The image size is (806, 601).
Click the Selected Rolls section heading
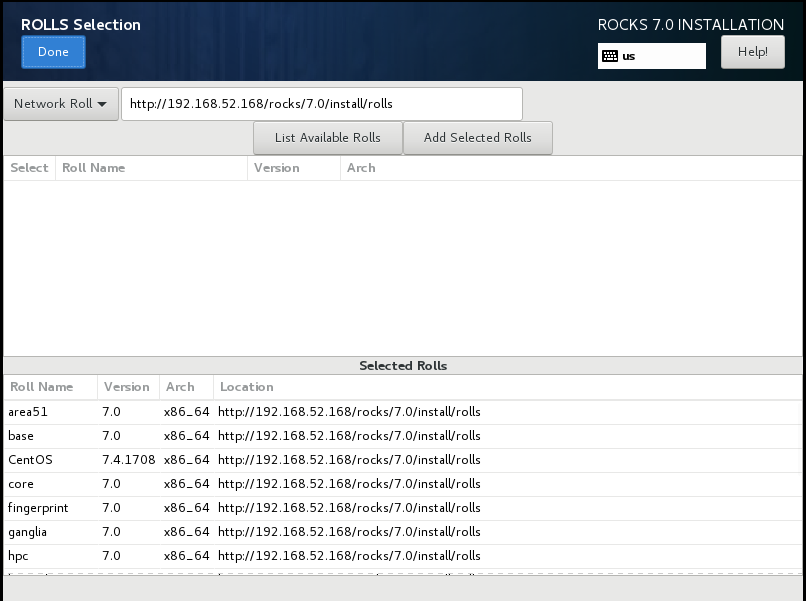[x=403, y=366]
